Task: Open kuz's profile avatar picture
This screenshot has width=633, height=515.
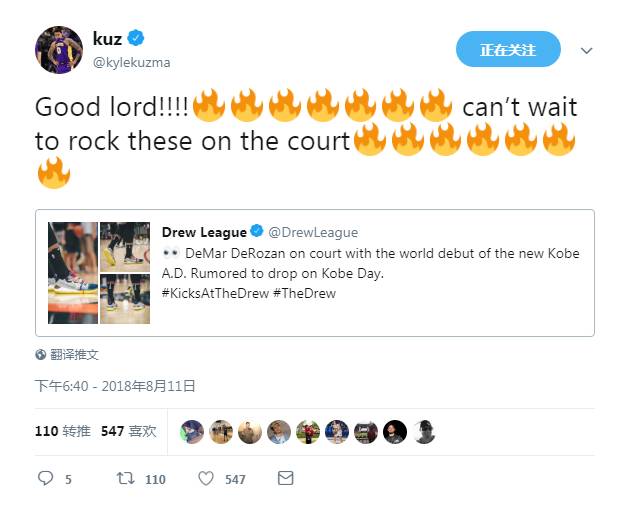Action: tap(59, 50)
